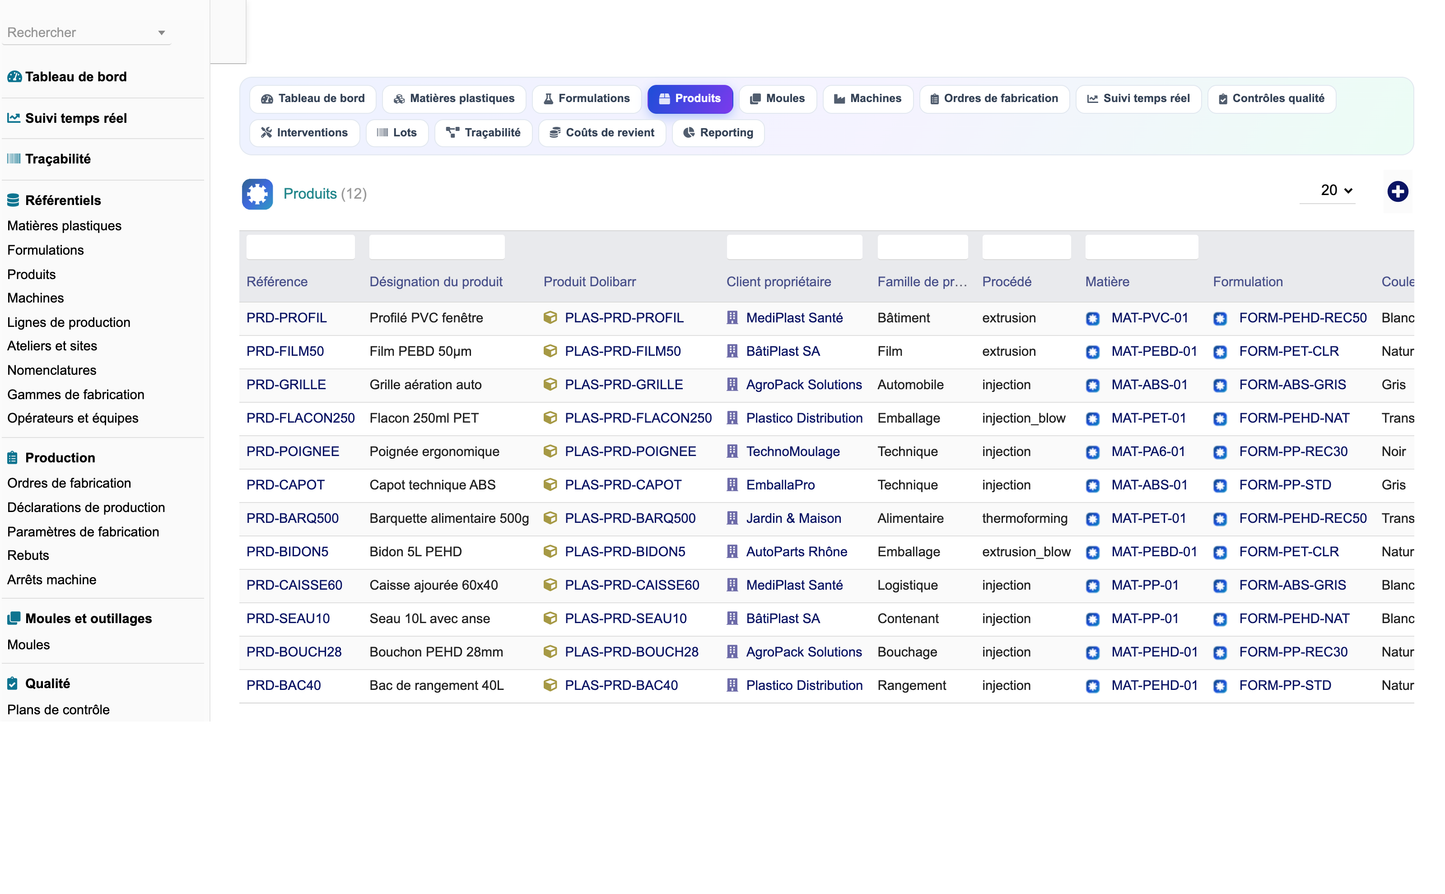This screenshot has width=1445, height=894.
Task: Open the MediPlast Santé client link in PRD-CAISSE60 row
Action: pyautogui.click(x=794, y=585)
